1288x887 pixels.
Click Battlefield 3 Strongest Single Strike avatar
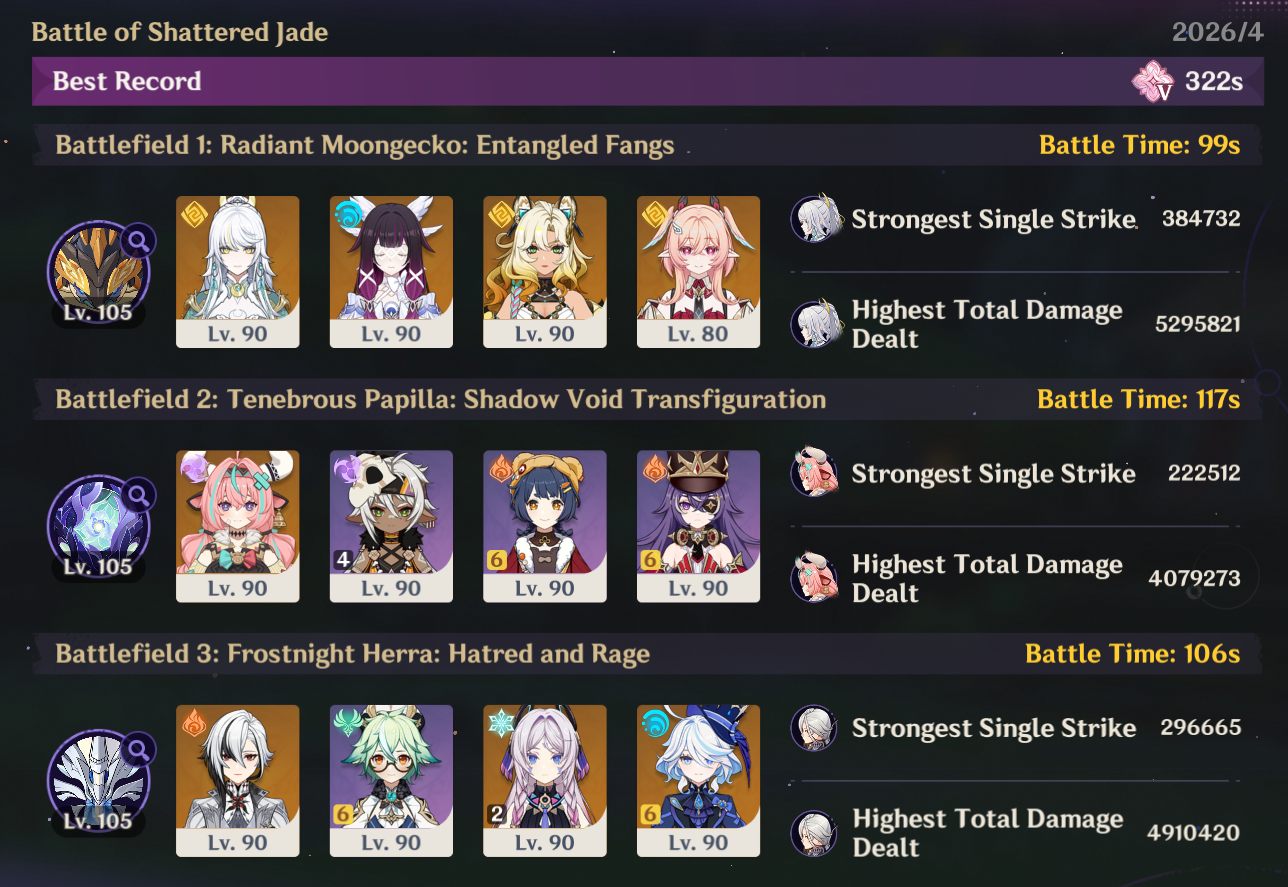pos(816,728)
